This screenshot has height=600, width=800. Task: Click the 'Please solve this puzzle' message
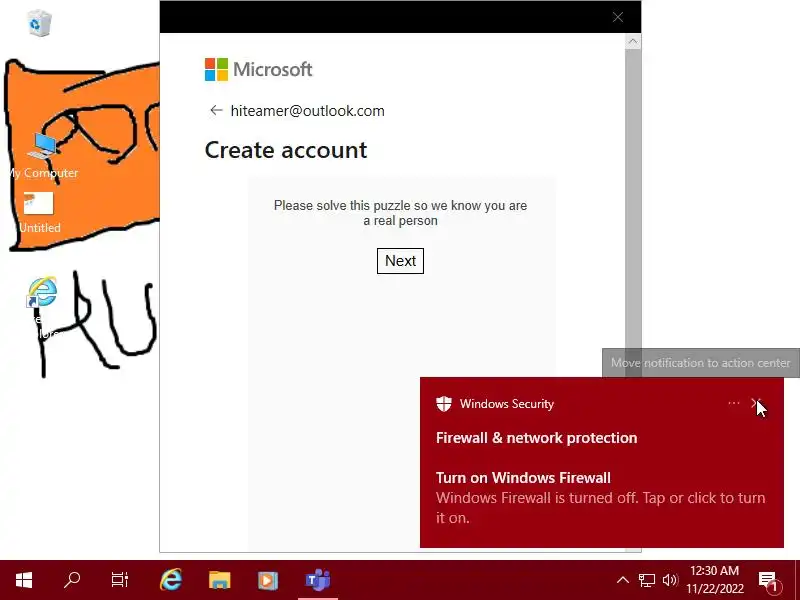click(401, 213)
